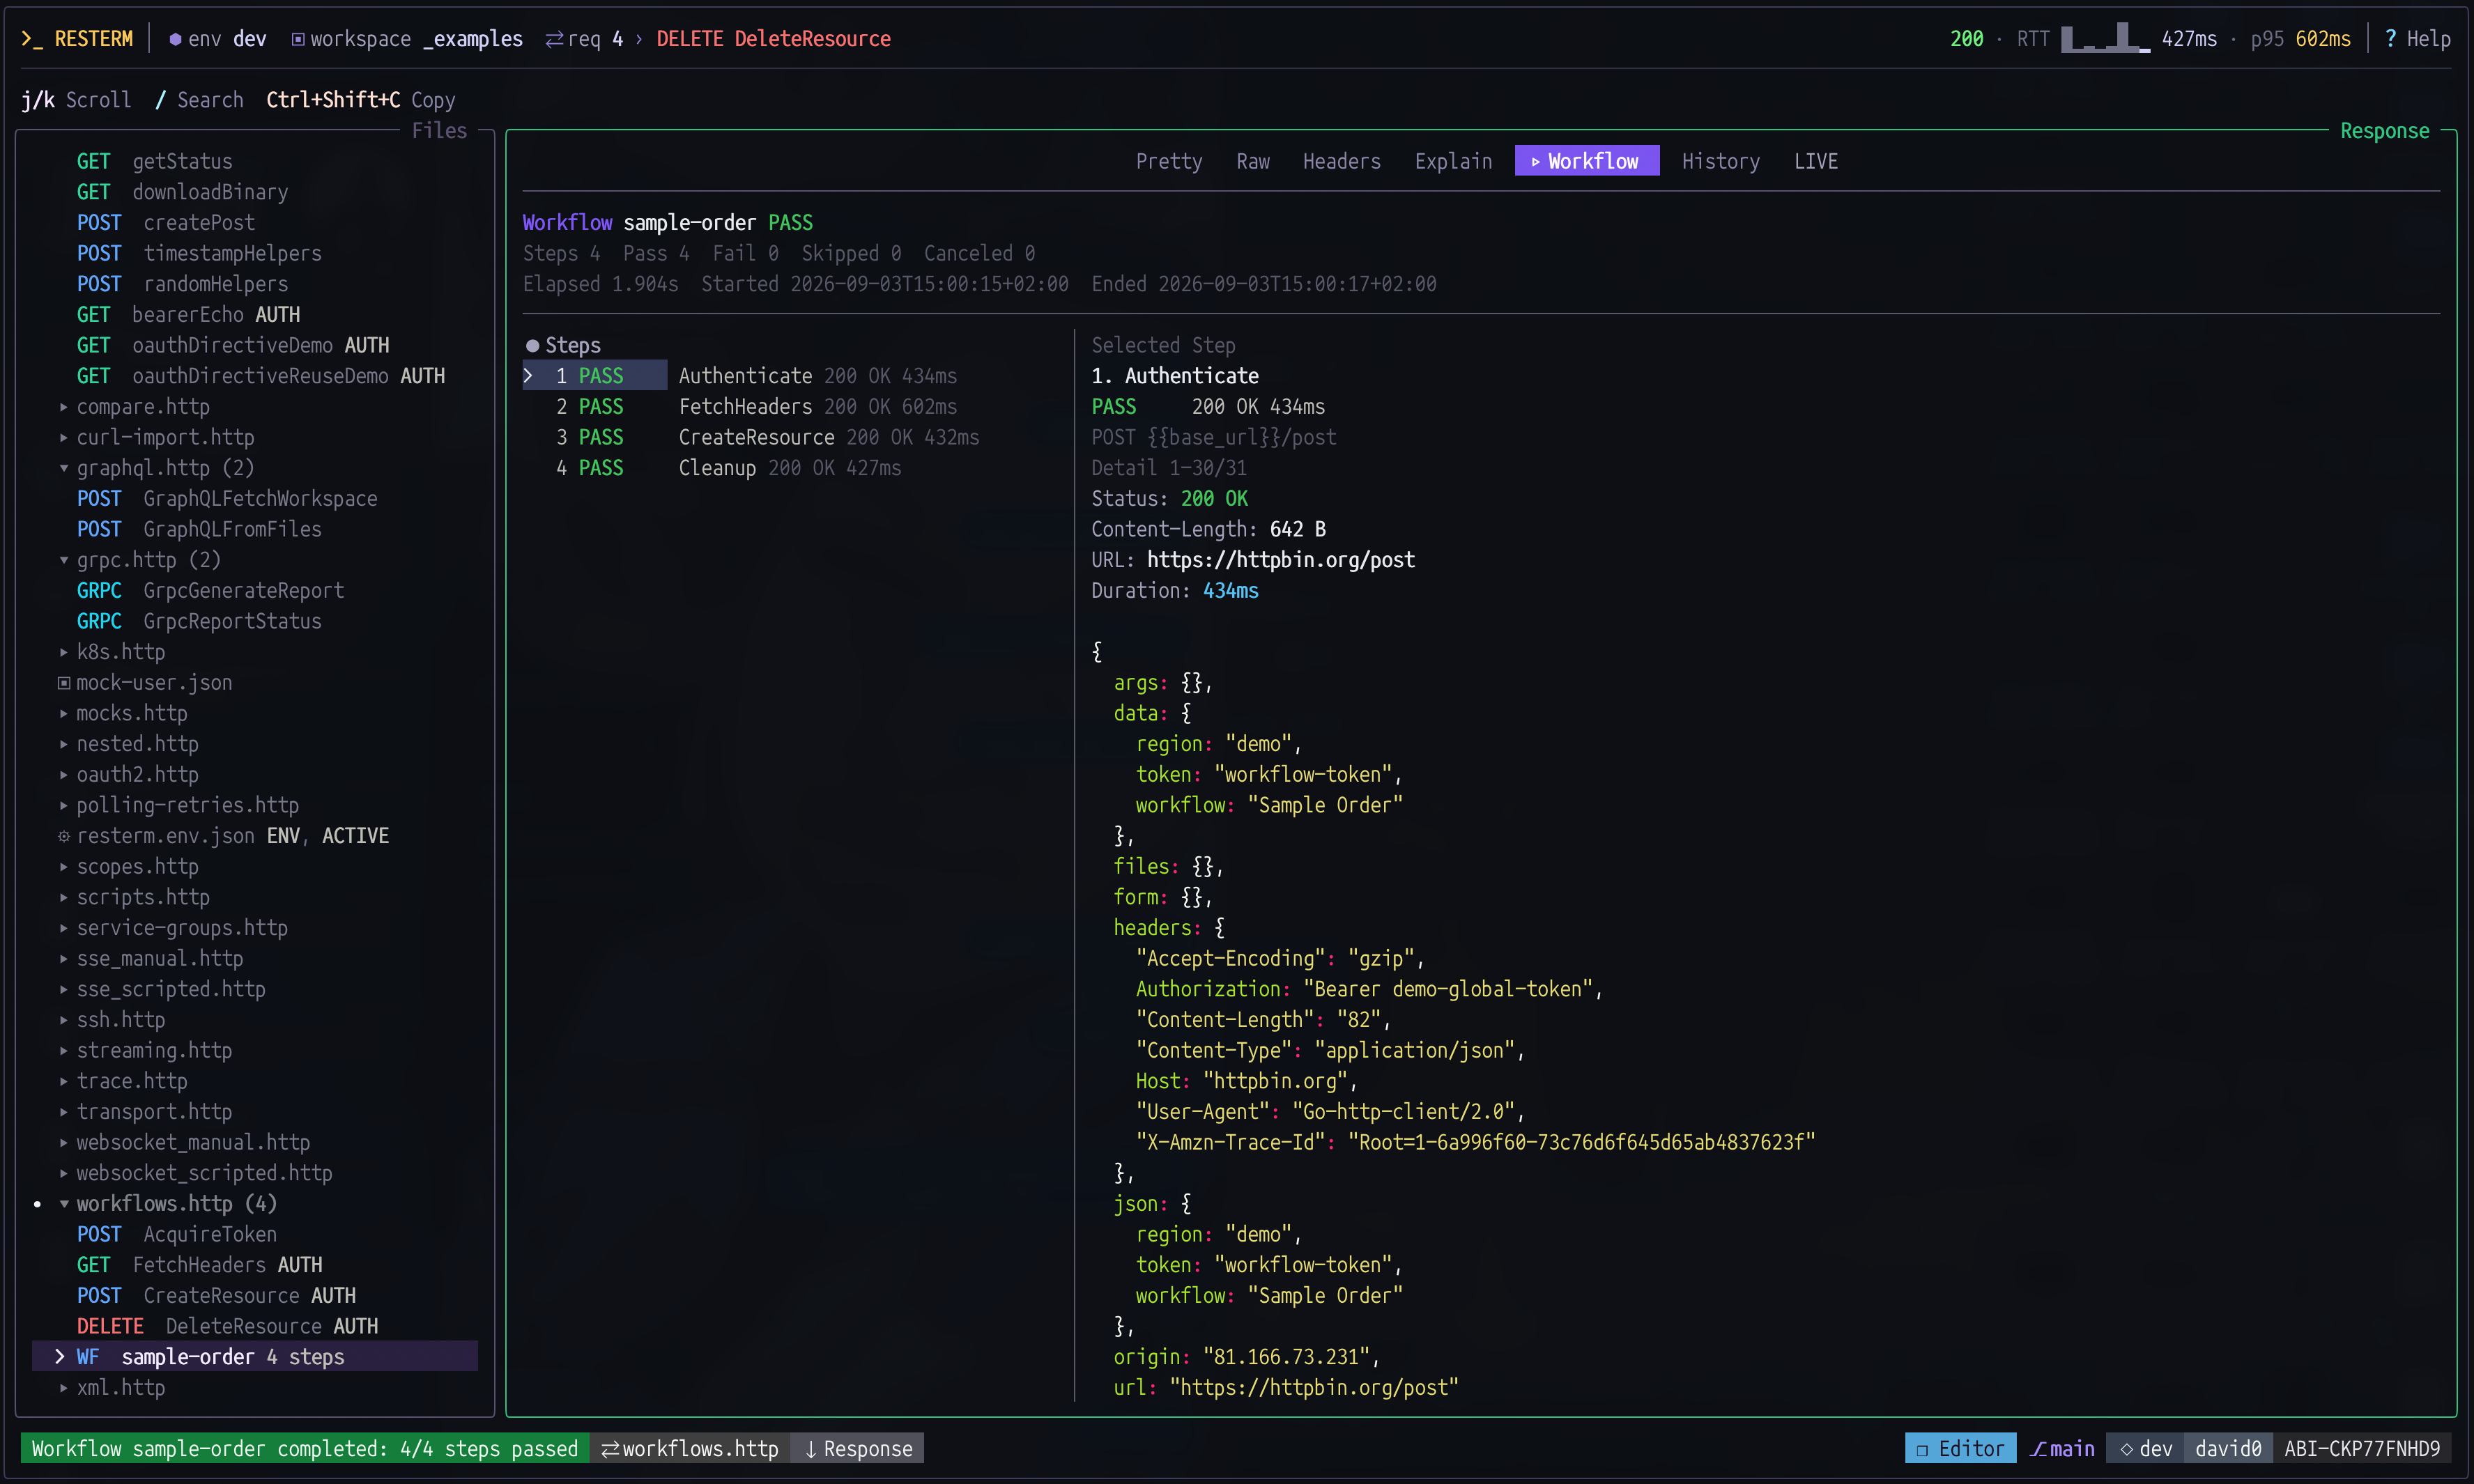Select step 1 Authenticate row
2474x1484 pixels.
[740, 376]
